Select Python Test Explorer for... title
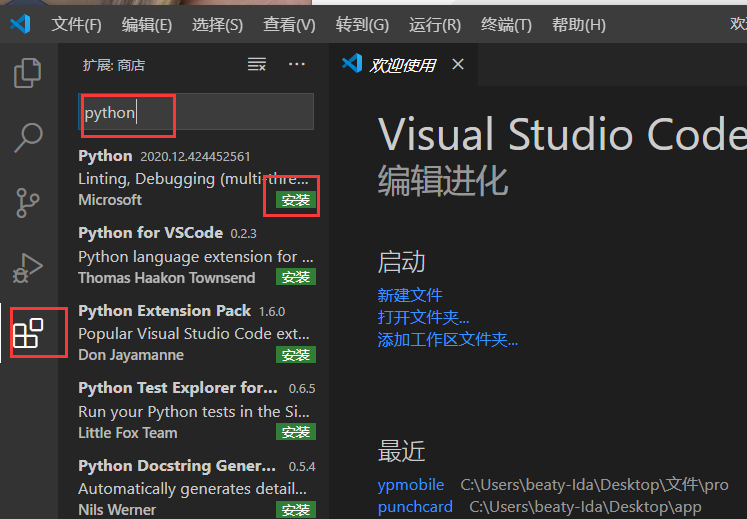The height and width of the screenshot is (519, 747). (178, 388)
